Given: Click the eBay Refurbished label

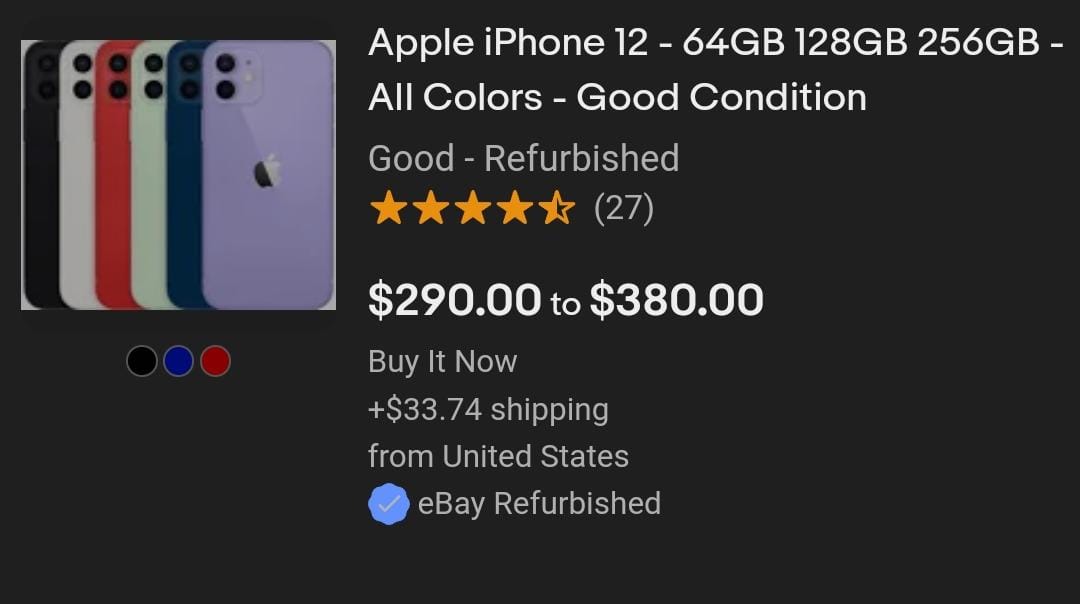Looking at the screenshot, I should coord(539,503).
